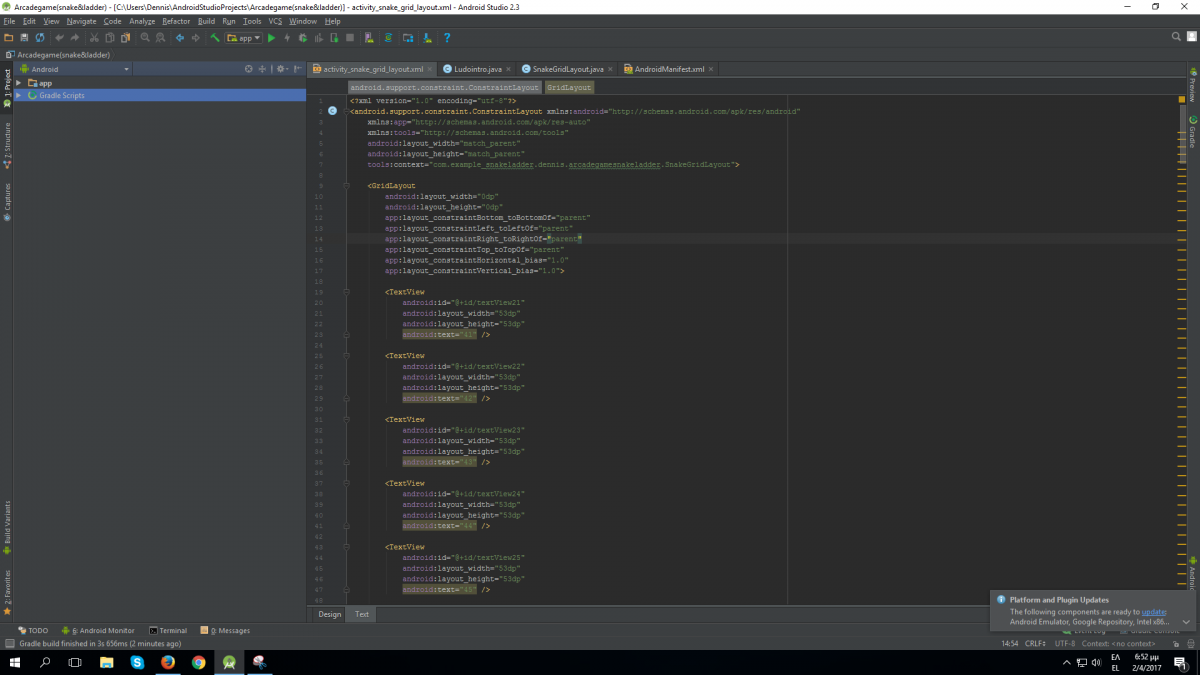This screenshot has height=675, width=1200.
Task: Collapse the GridLayout tag fold marker
Action: point(347,186)
